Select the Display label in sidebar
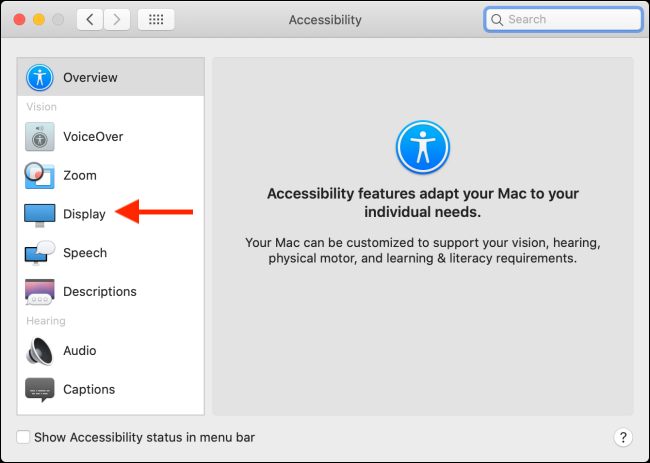Viewport: 650px width, 463px height. (x=84, y=214)
